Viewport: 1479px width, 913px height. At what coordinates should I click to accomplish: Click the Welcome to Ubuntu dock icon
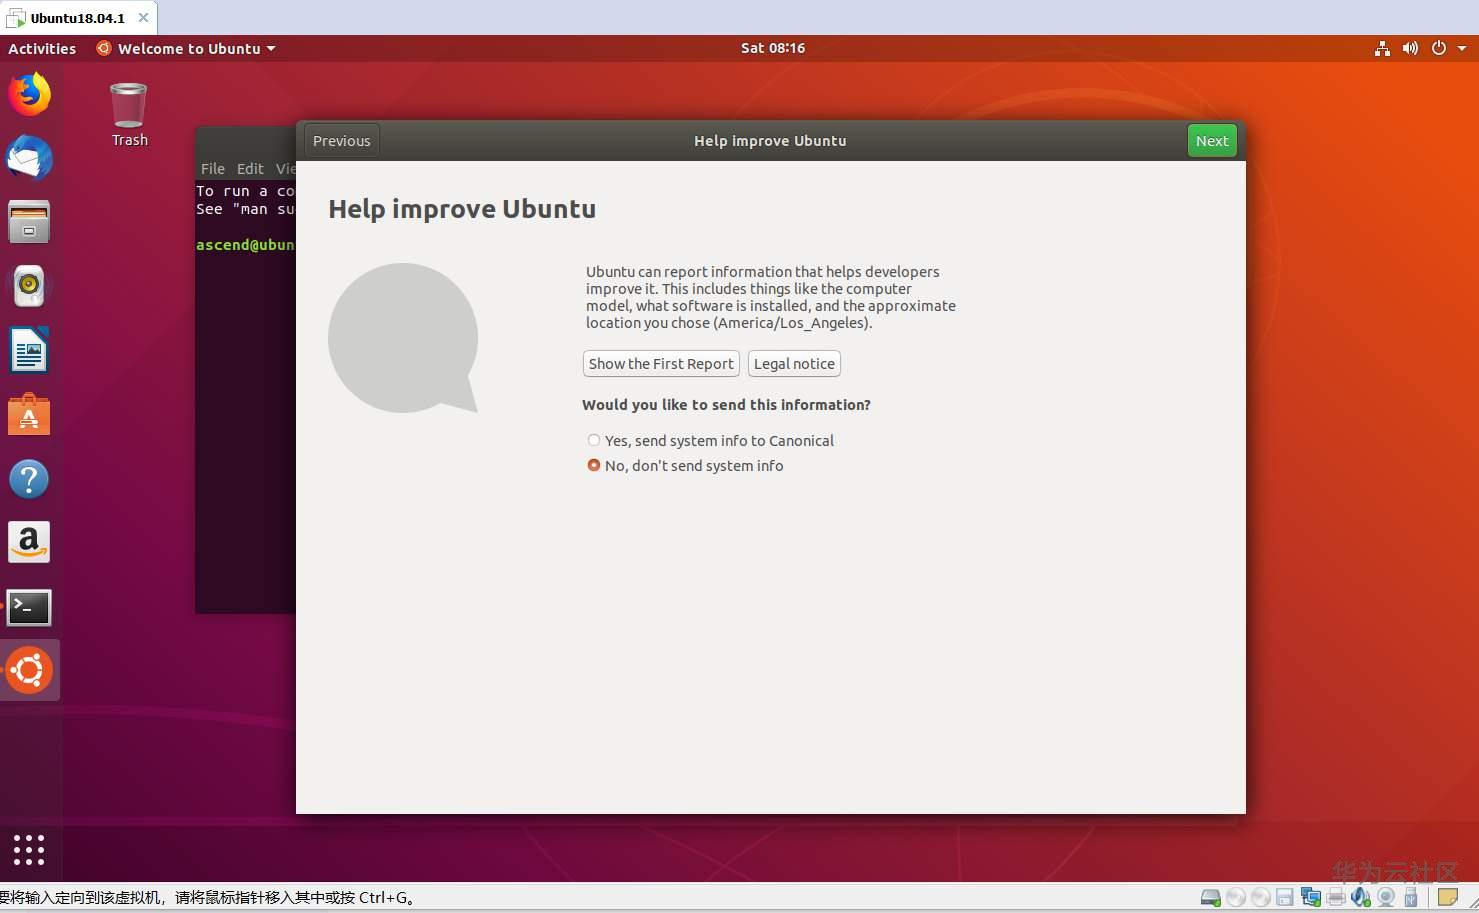point(29,671)
